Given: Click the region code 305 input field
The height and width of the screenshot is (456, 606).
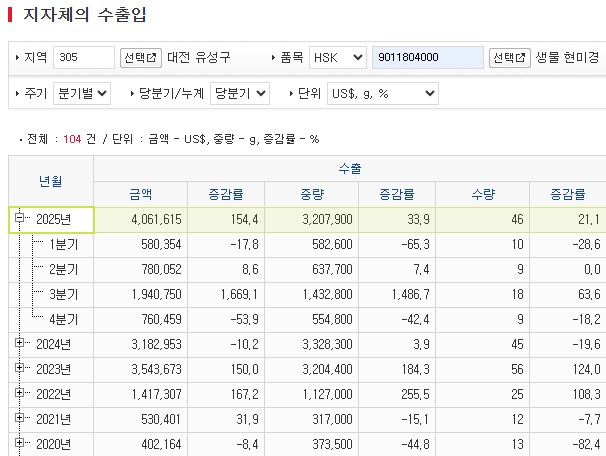Looking at the screenshot, I should 84,58.
